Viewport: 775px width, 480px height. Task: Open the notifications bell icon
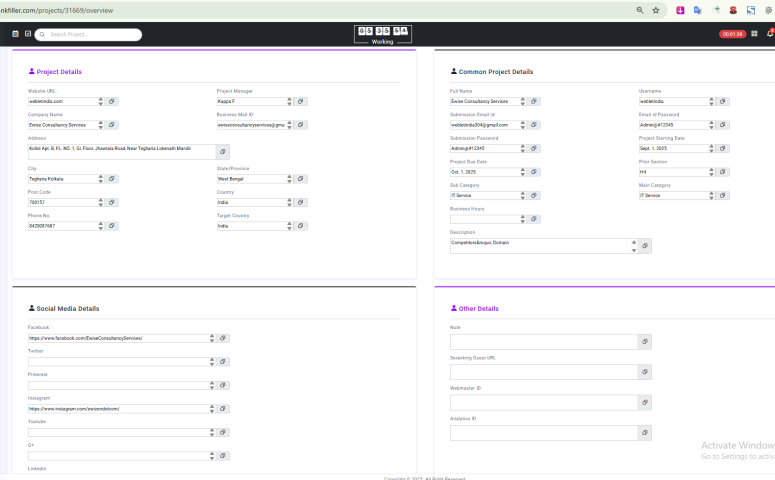pos(770,34)
